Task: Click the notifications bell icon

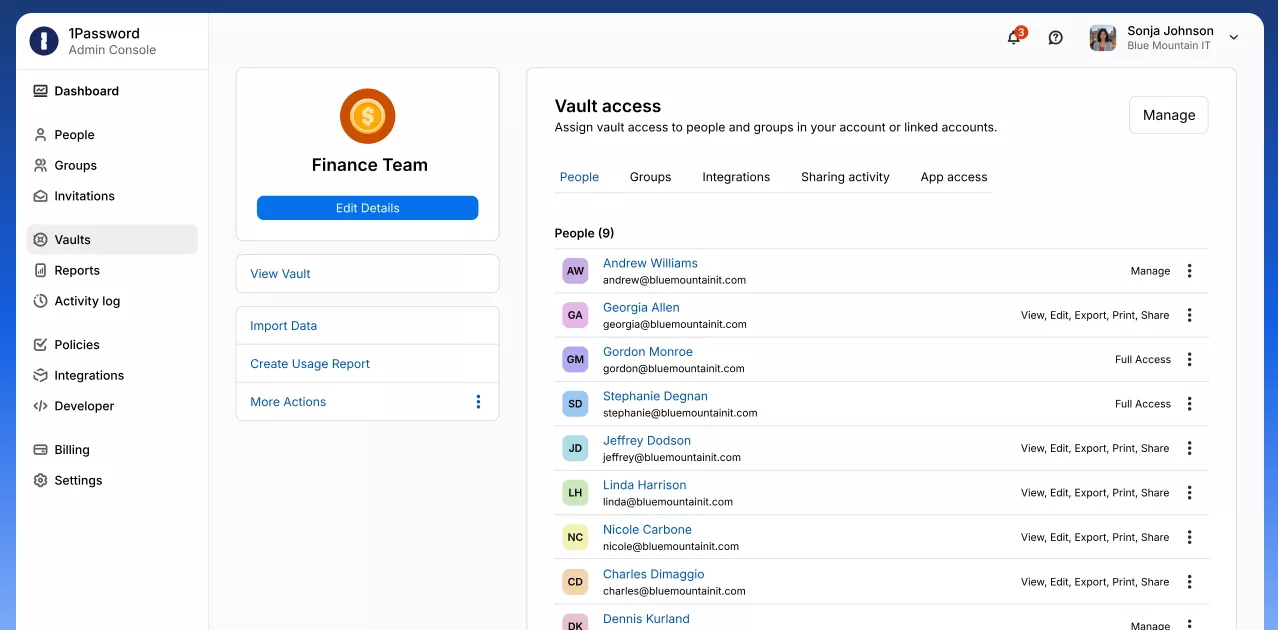Action: 1014,37
